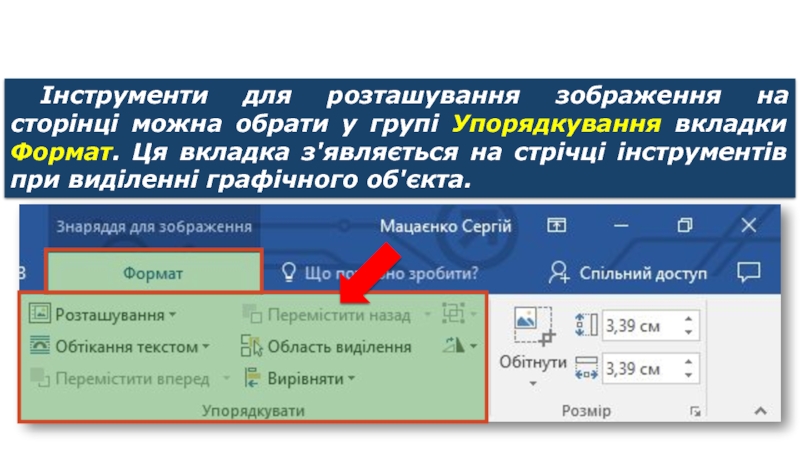This screenshot has height=450, width=800.
Task: Decrease shape height with down spinner
Action: coord(688,332)
